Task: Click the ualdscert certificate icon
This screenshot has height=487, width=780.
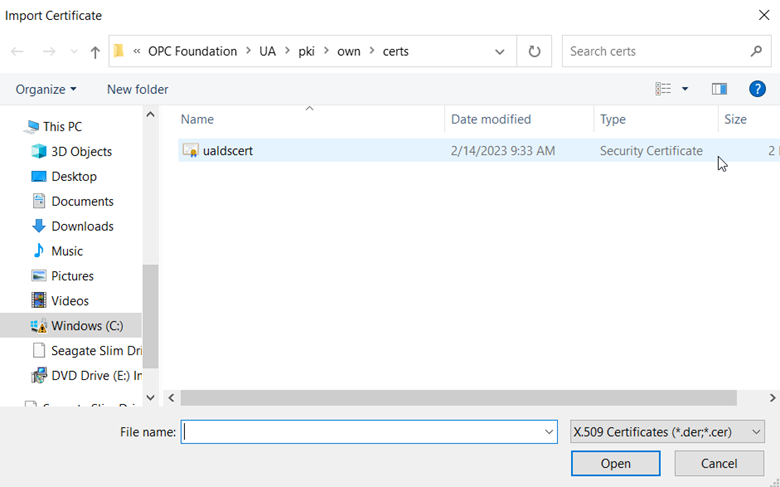Action: [191, 150]
